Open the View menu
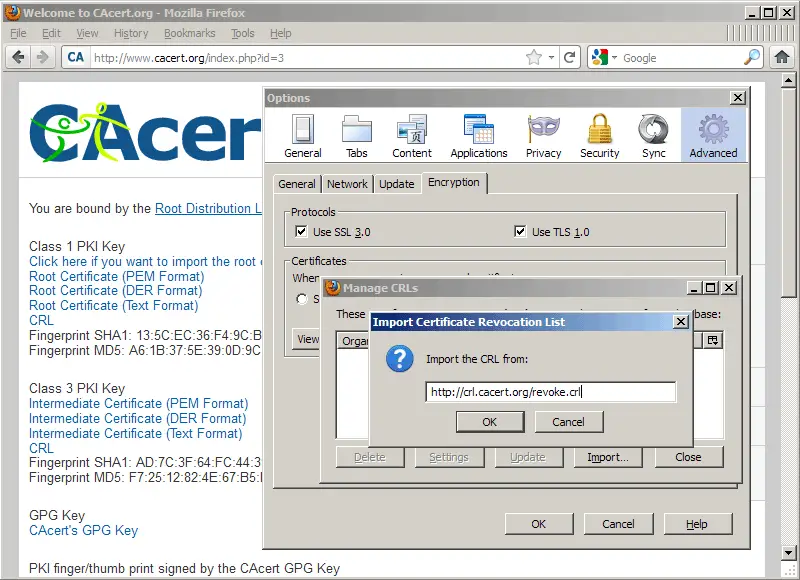 [x=87, y=33]
